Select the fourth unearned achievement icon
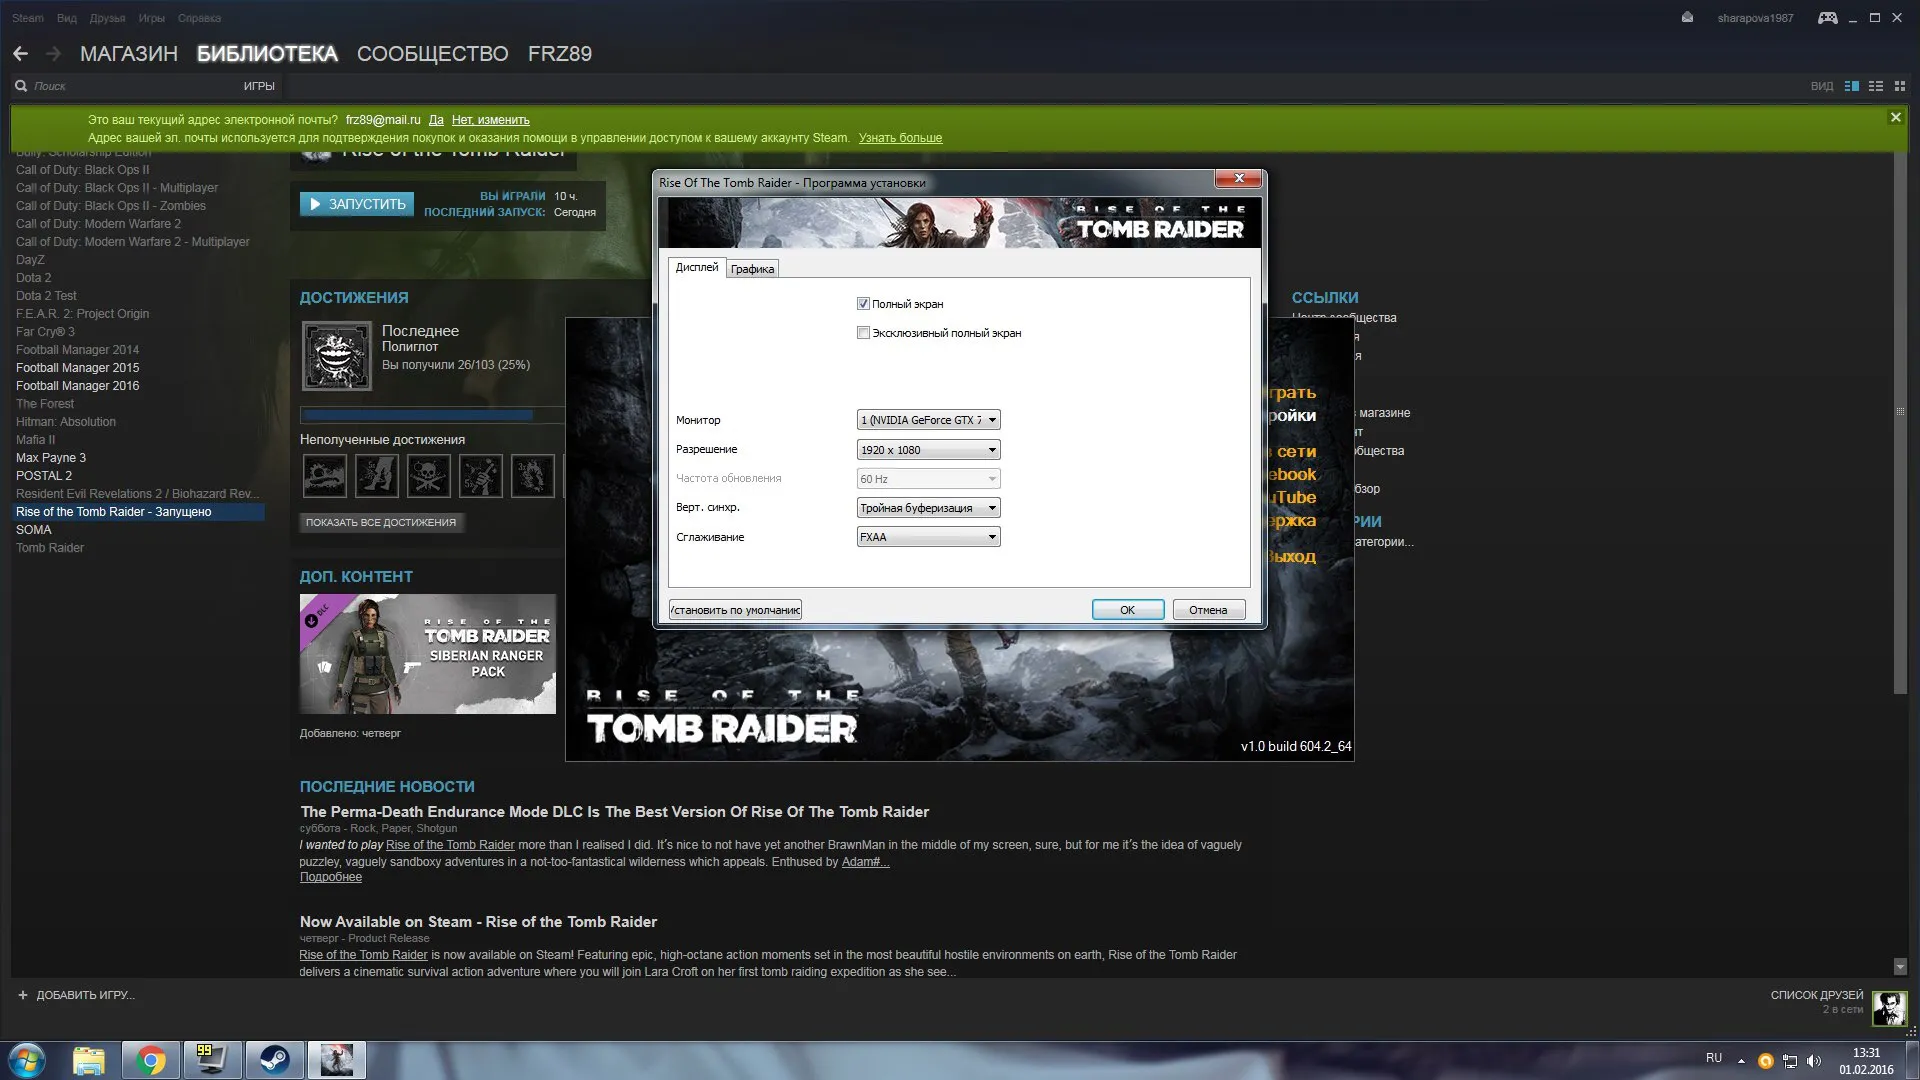This screenshot has width=1920, height=1080. [x=480, y=476]
